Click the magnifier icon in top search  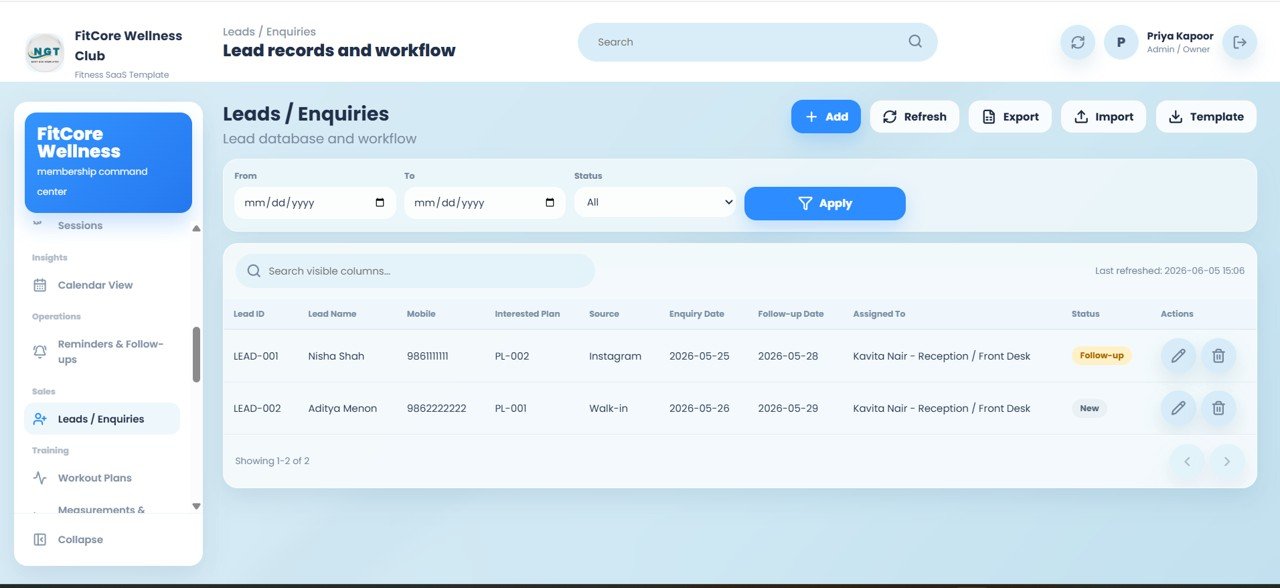click(x=915, y=42)
